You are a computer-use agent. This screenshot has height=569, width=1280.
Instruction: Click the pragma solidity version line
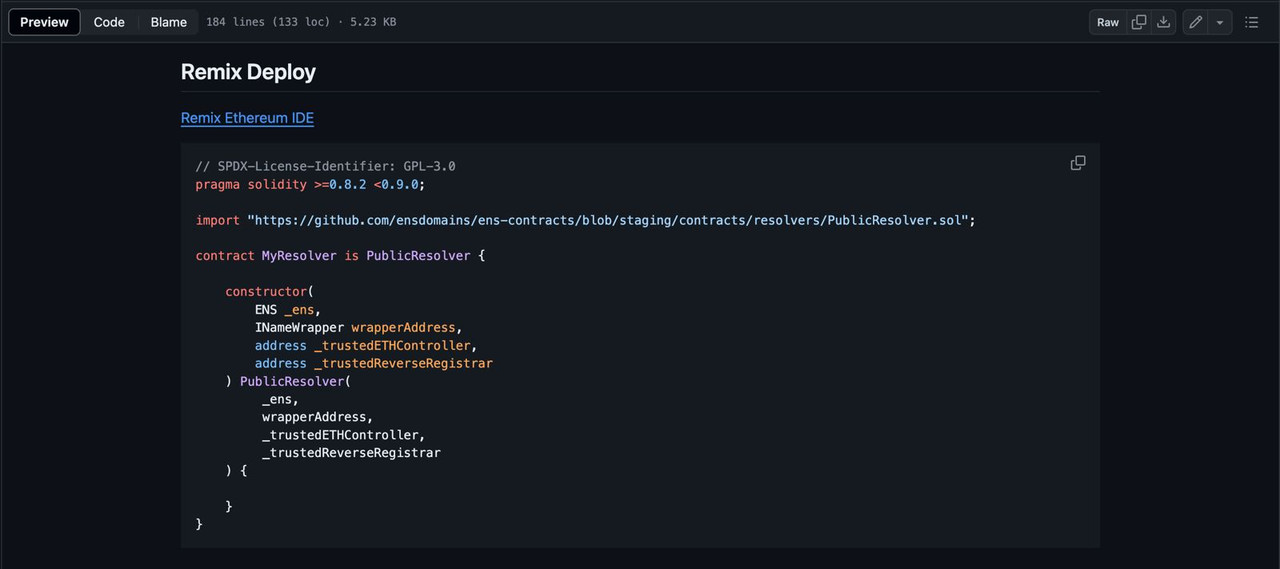pyautogui.click(x=310, y=184)
